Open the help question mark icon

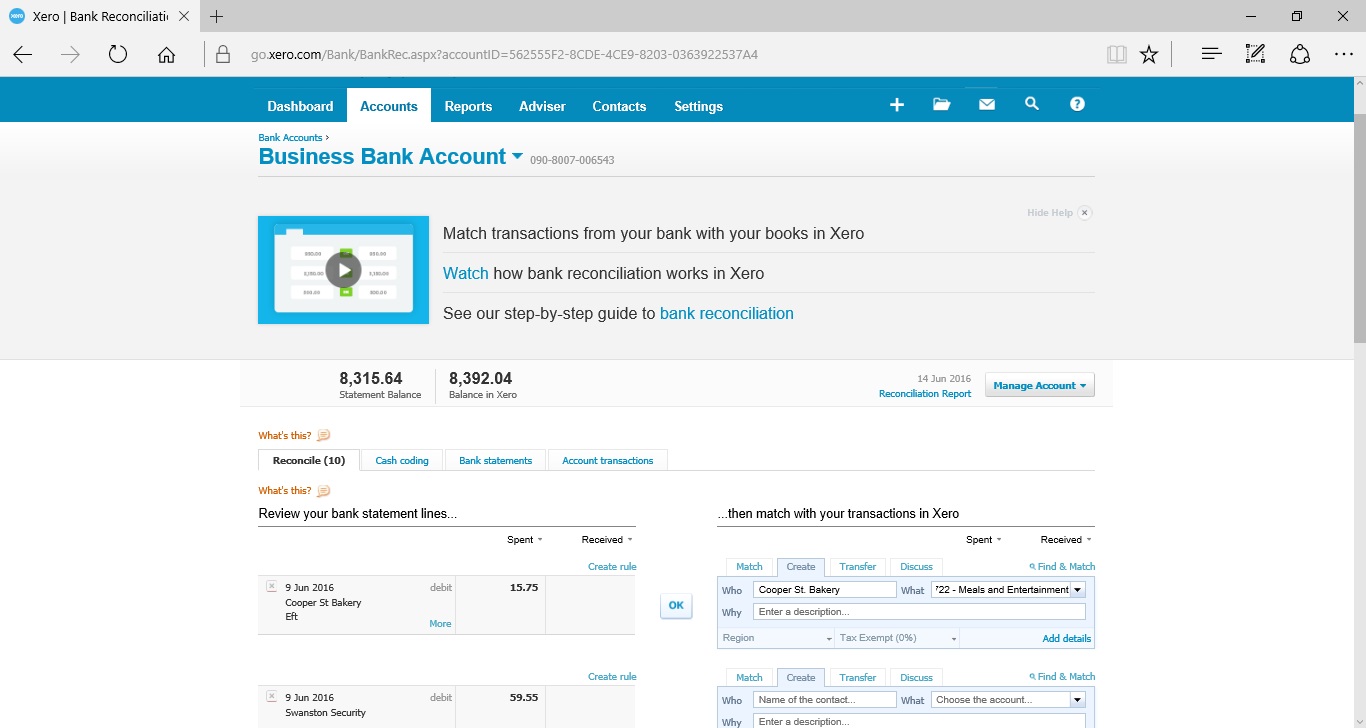(1077, 104)
